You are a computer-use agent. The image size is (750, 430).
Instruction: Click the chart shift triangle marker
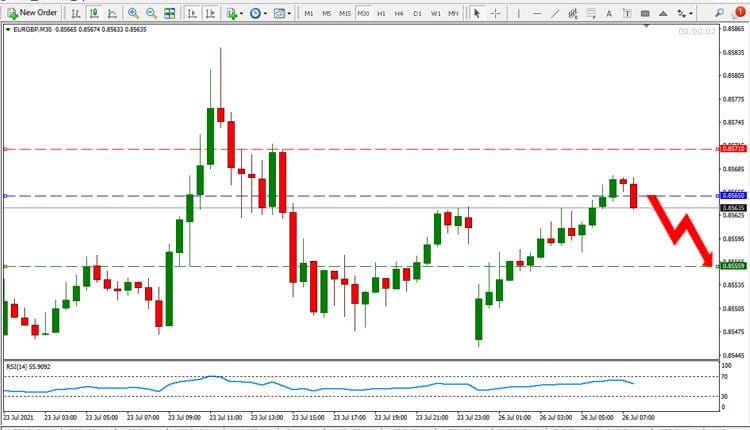pos(646,25)
